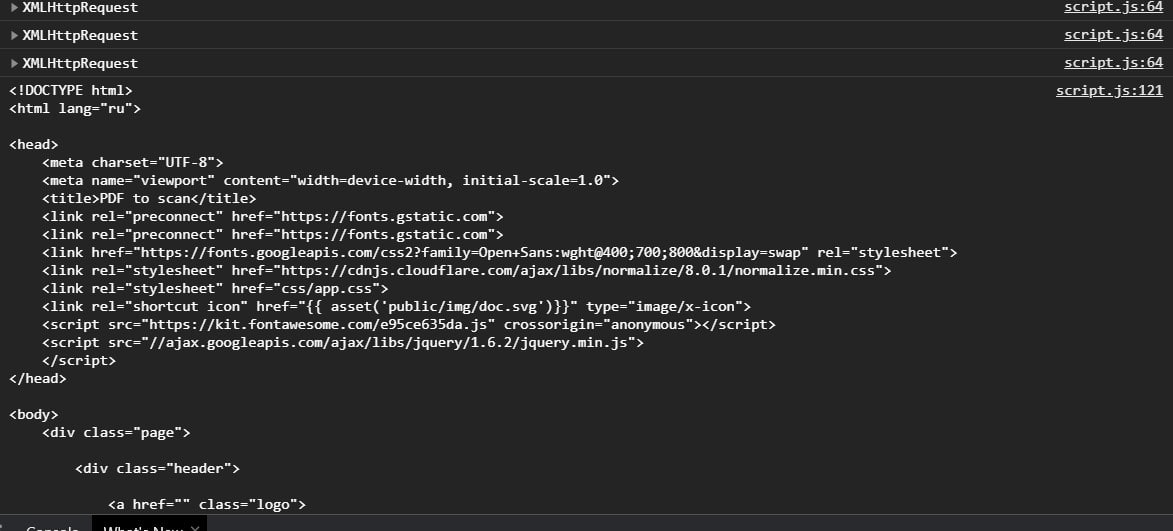1173x531 pixels.
Task: Click the '<a href="" class="logo">' line
Action: pos(206,504)
